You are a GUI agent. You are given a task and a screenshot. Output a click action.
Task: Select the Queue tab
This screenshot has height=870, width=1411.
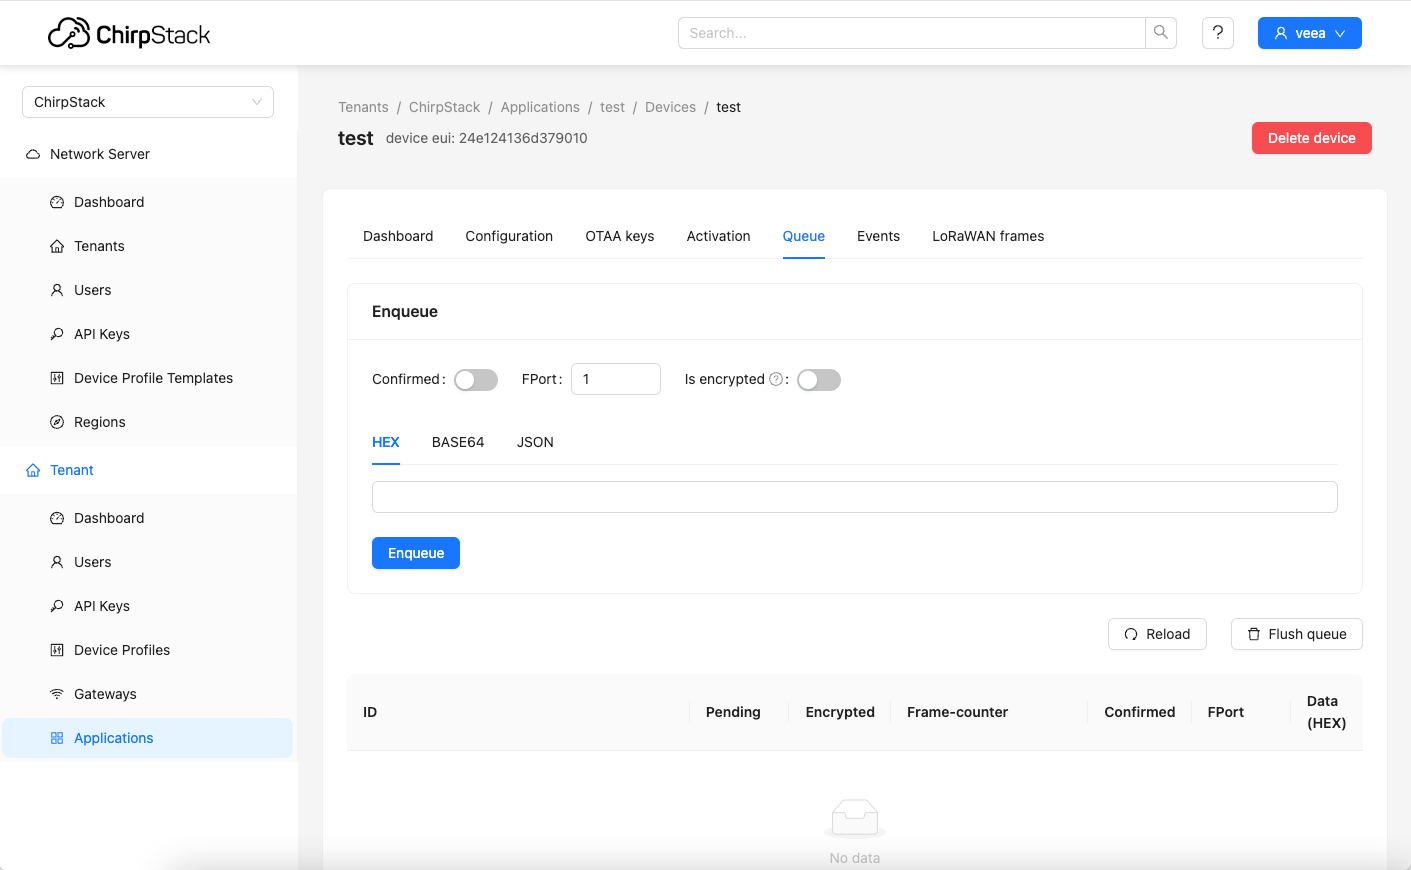(x=804, y=236)
